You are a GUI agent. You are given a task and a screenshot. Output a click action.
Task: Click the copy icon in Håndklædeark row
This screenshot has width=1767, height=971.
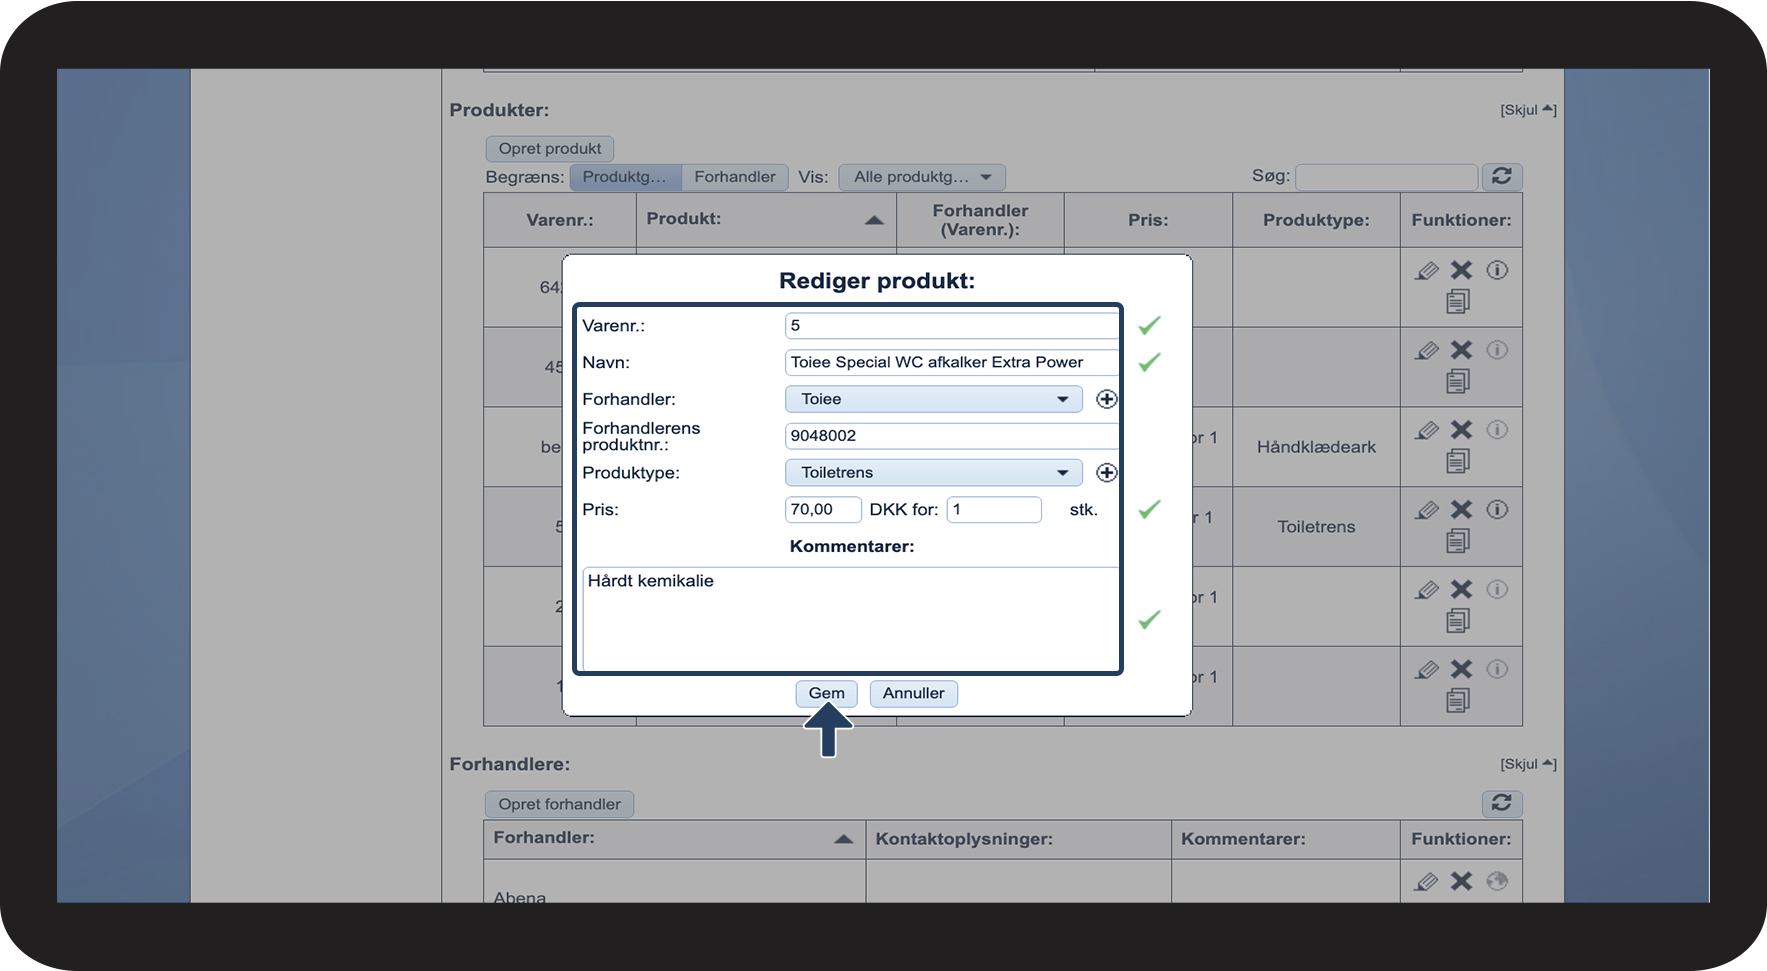tap(1458, 461)
